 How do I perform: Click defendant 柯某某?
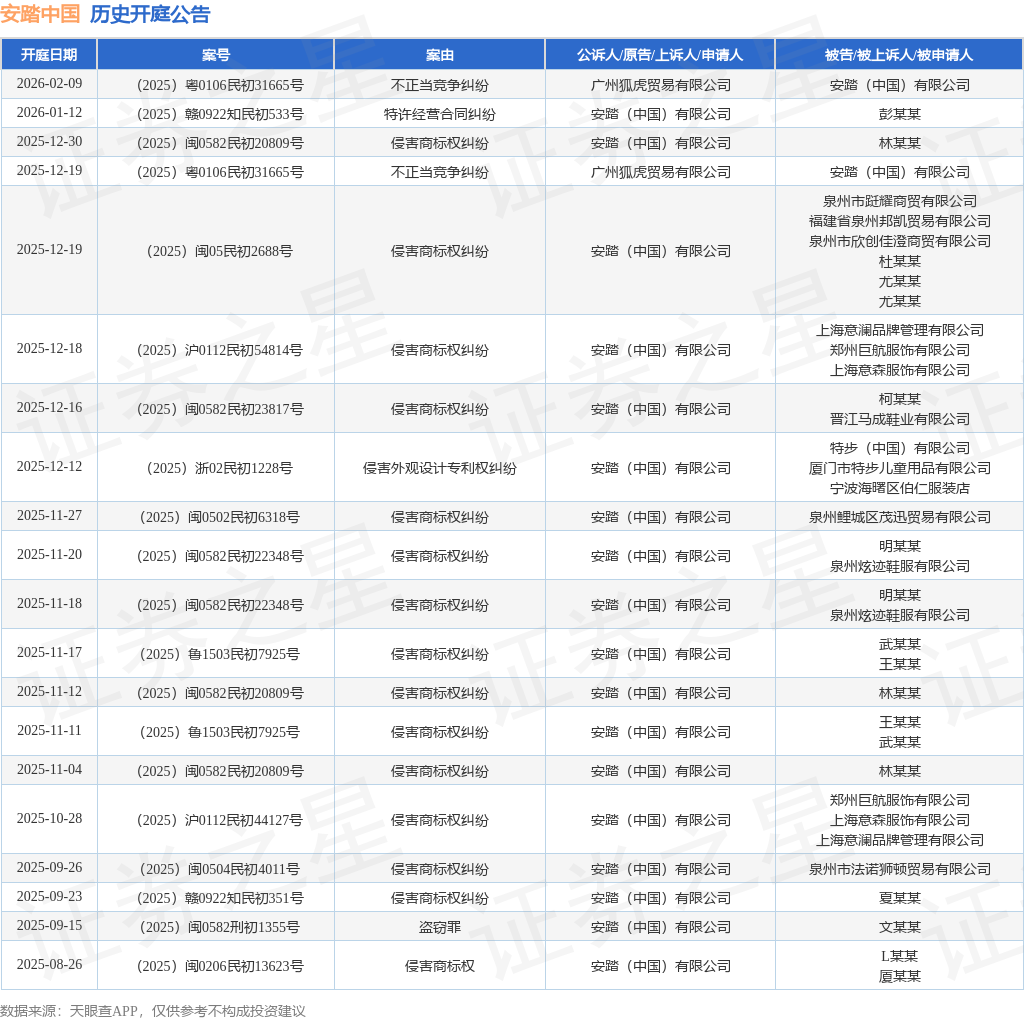[899, 399]
